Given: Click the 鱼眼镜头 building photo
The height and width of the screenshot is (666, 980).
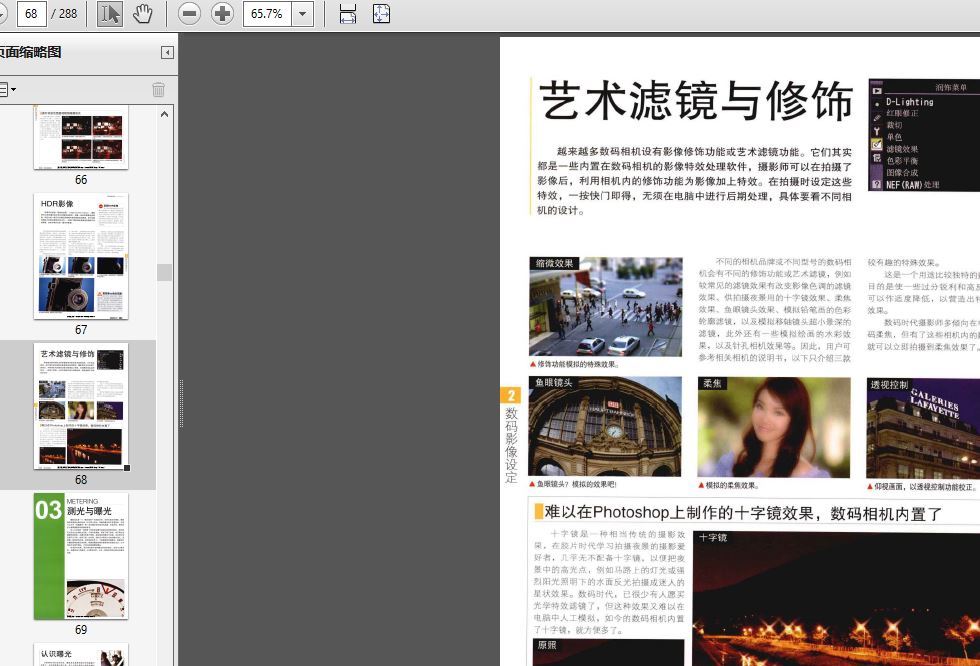Looking at the screenshot, I should point(605,426).
